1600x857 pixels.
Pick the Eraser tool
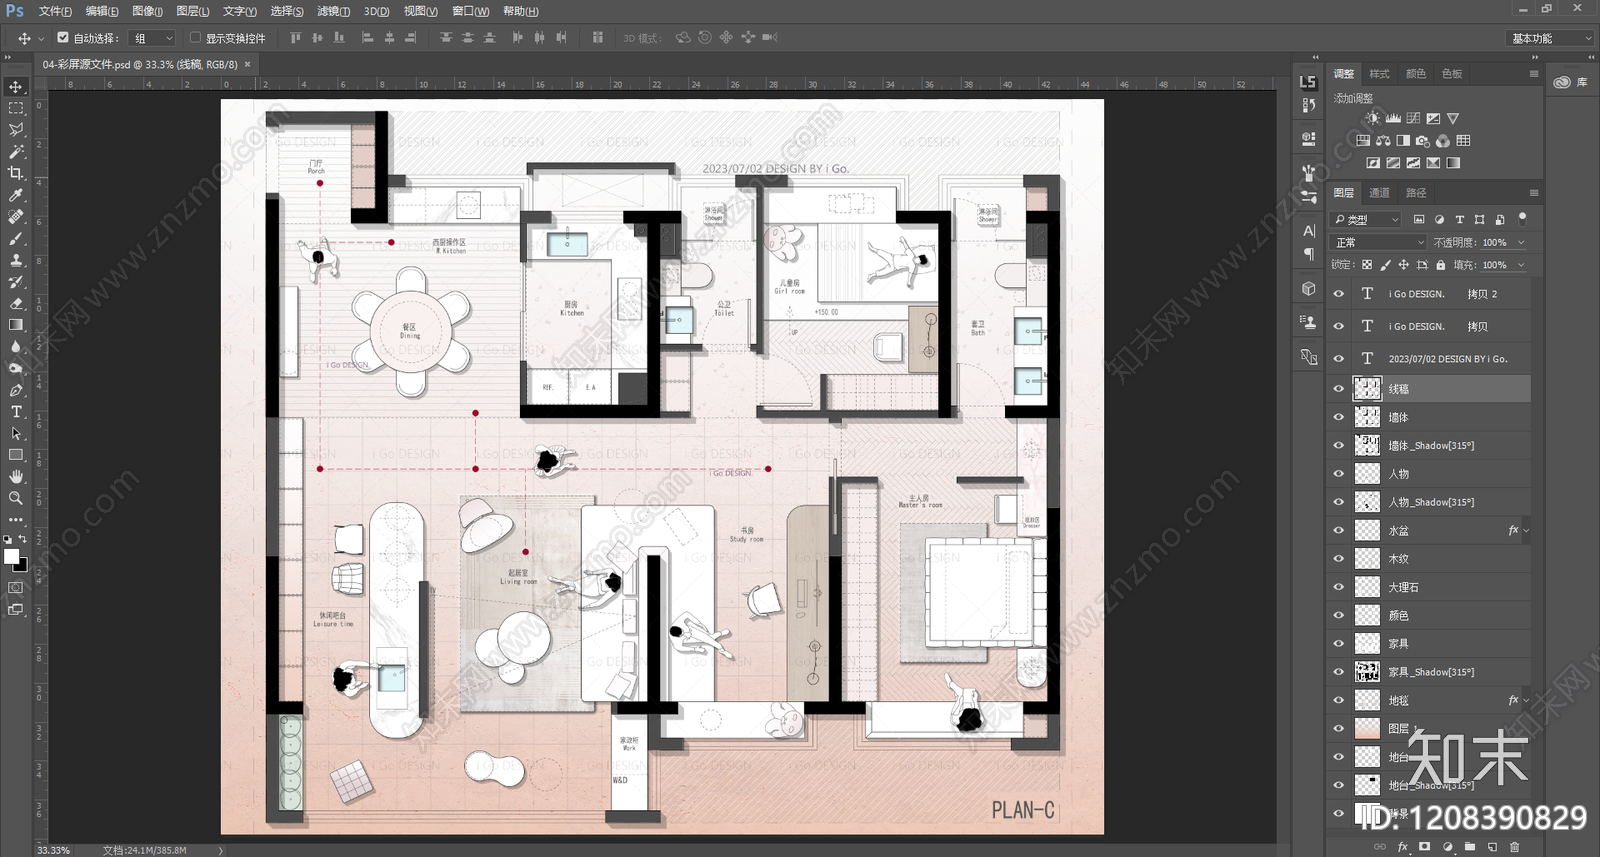point(16,303)
